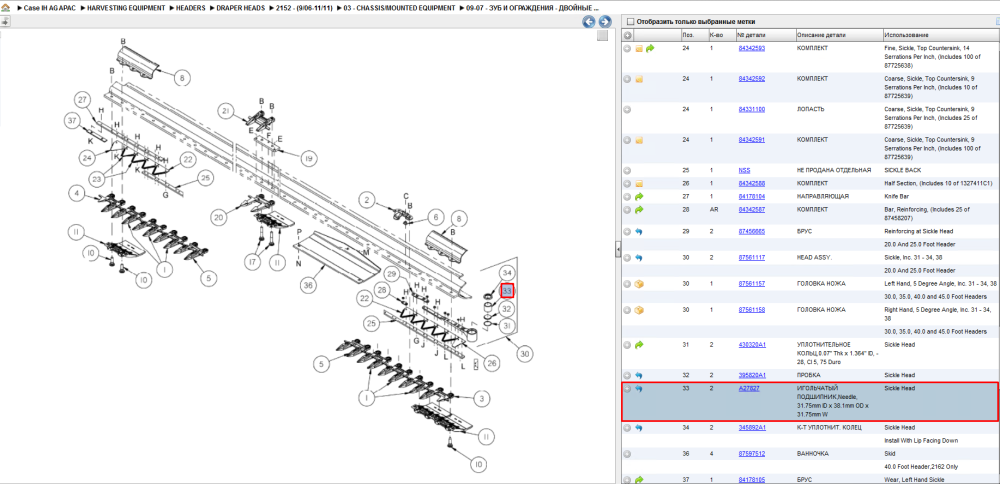Select 'ИГОЛЬЧАТЫЙ ПОДШИПНИК' description text

pos(820,392)
